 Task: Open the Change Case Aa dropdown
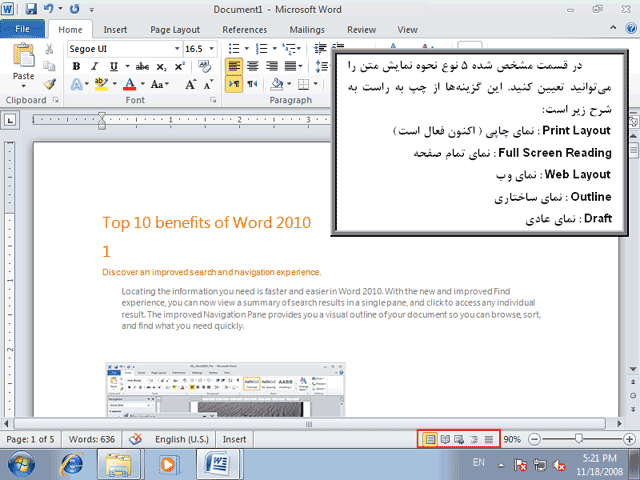[160, 84]
